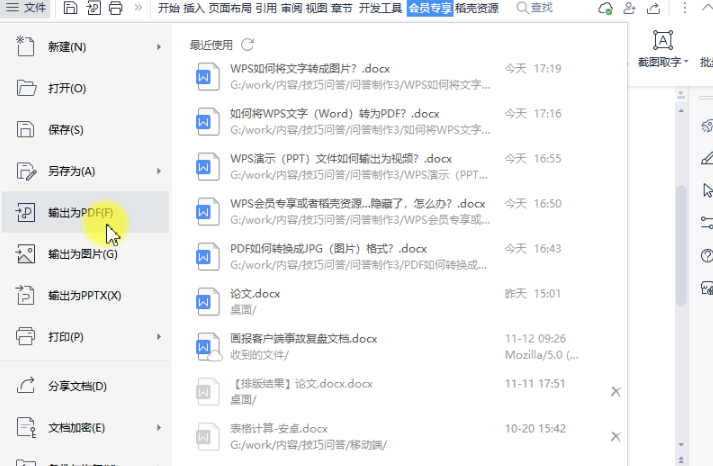Image resolution: width=713 pixels, height=466 pixels.
Task: Open the help icon in right sidebar
Action: coord(707,256)
